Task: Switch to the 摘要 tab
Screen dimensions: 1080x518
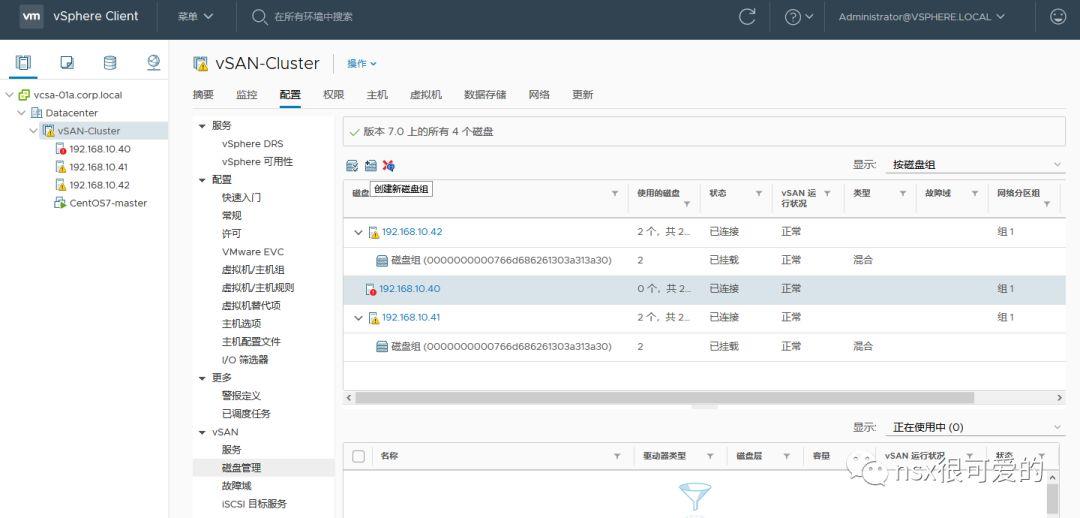Action: [203, 95]
